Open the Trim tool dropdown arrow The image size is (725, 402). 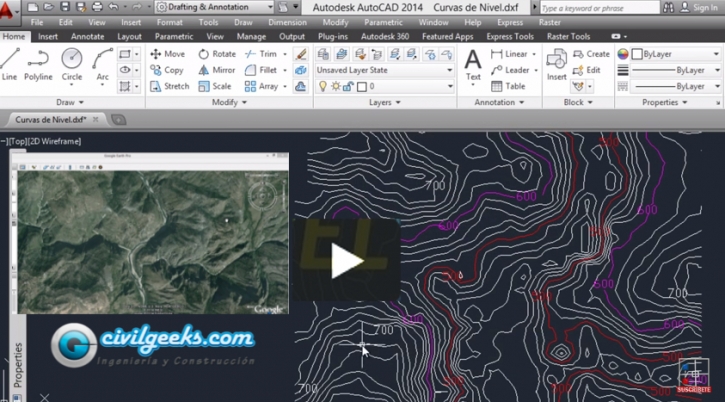click(285, 54)
